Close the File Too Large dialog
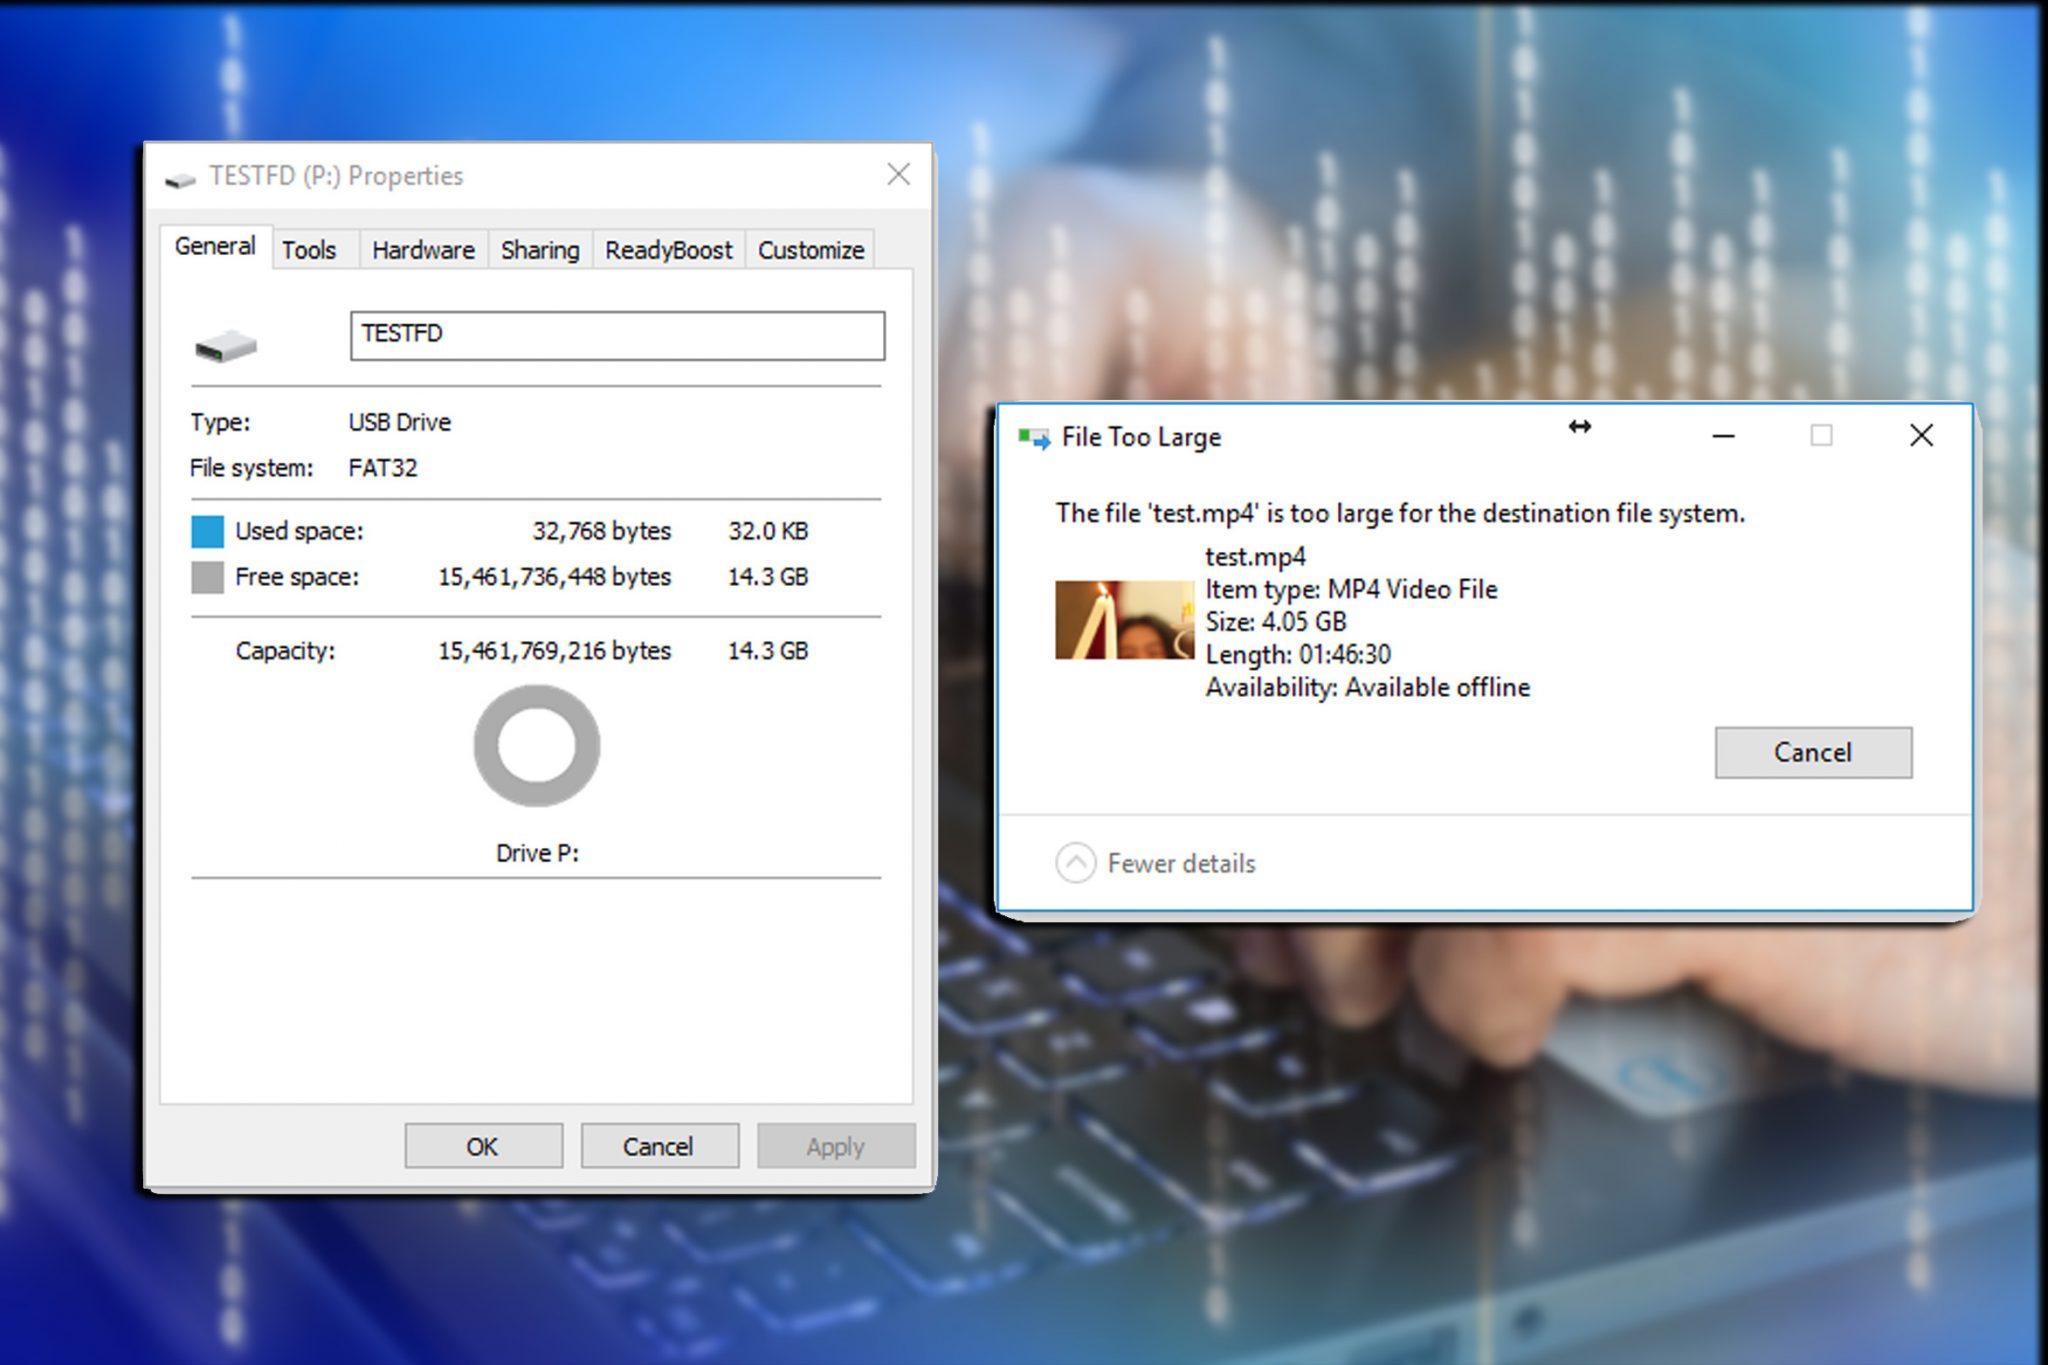 pos(1921,436)
